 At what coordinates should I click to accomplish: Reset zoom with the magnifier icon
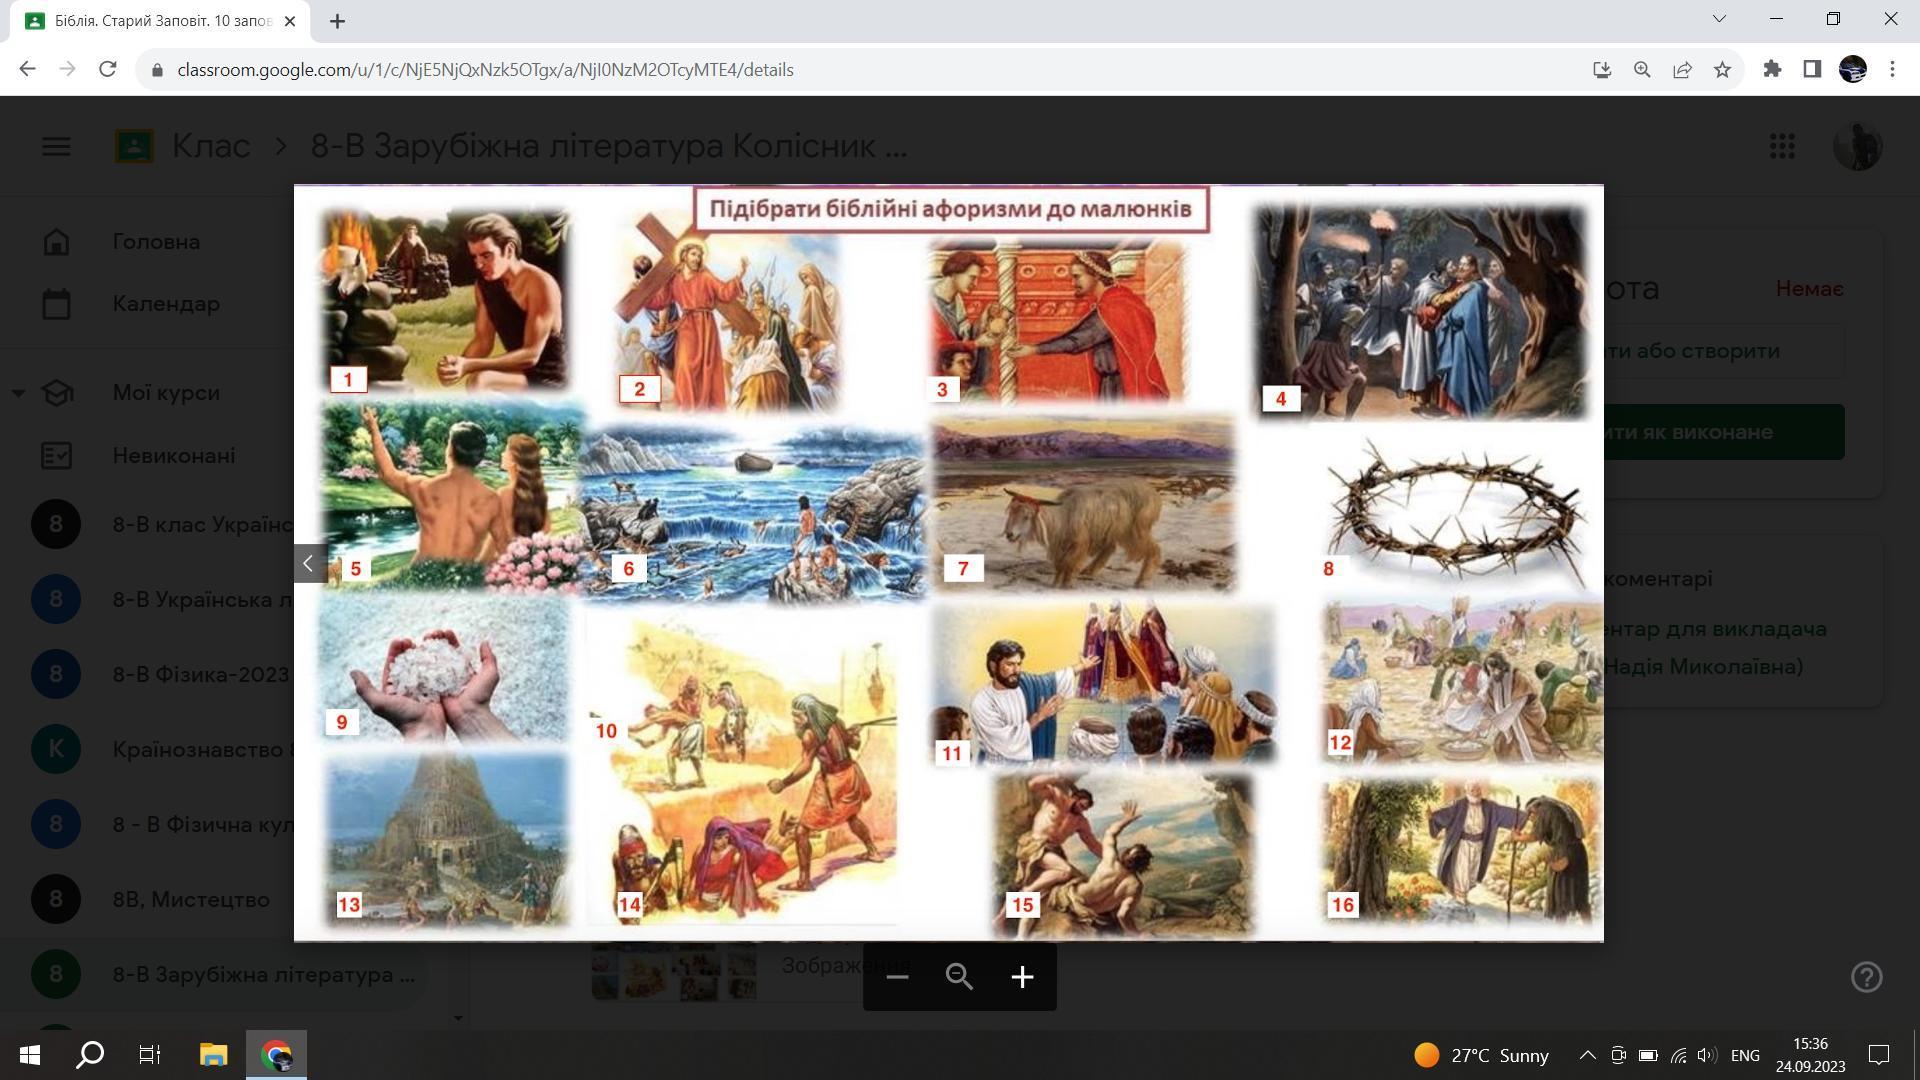coord(960,977)
